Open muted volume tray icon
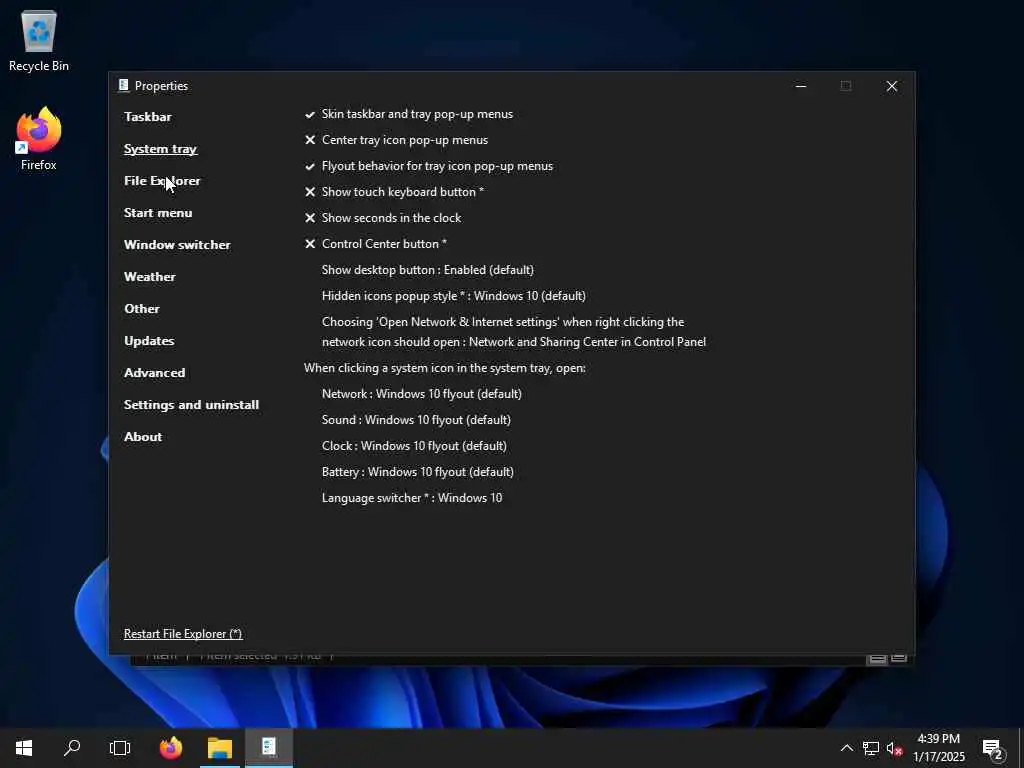The image size is (1024, 768). 894,748
